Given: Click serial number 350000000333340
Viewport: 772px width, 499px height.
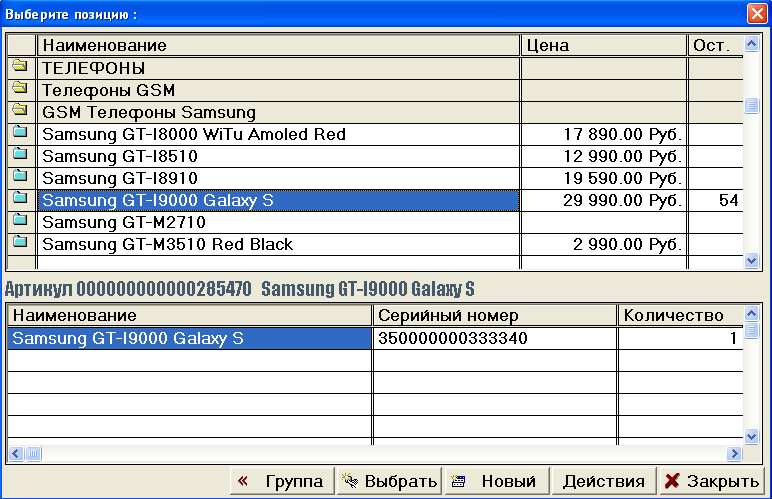Looking at the screenshot, I should click(495, 338).
